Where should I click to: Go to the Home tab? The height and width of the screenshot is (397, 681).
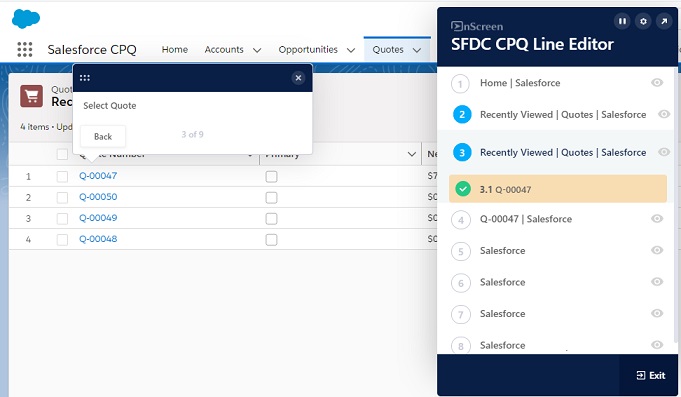[x=175, y=50]
